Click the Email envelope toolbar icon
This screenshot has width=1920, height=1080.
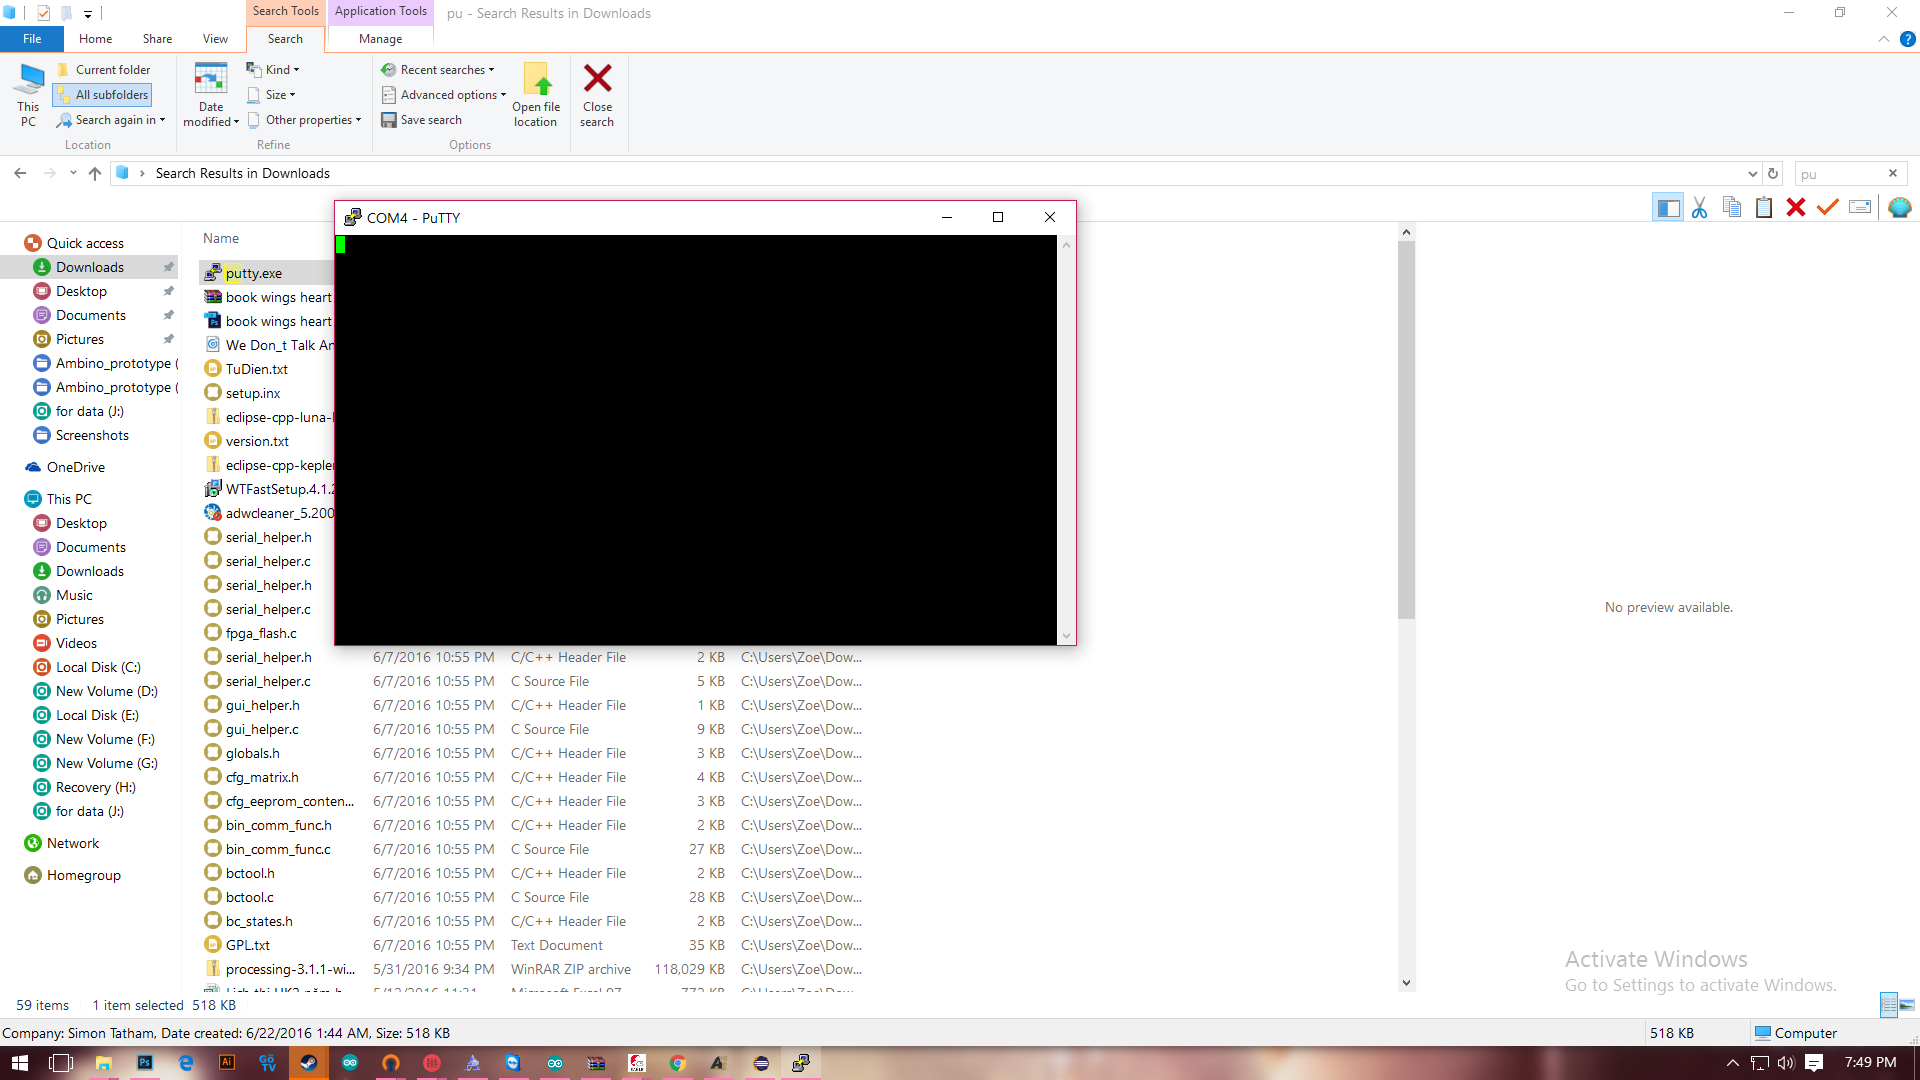click(x=1860, y=207)
